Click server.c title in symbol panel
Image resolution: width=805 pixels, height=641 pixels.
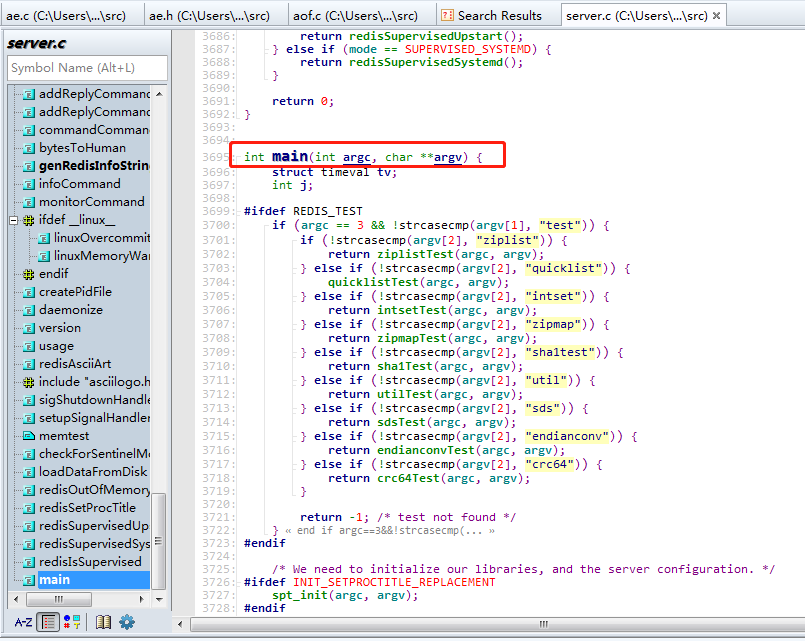(36, 44)
